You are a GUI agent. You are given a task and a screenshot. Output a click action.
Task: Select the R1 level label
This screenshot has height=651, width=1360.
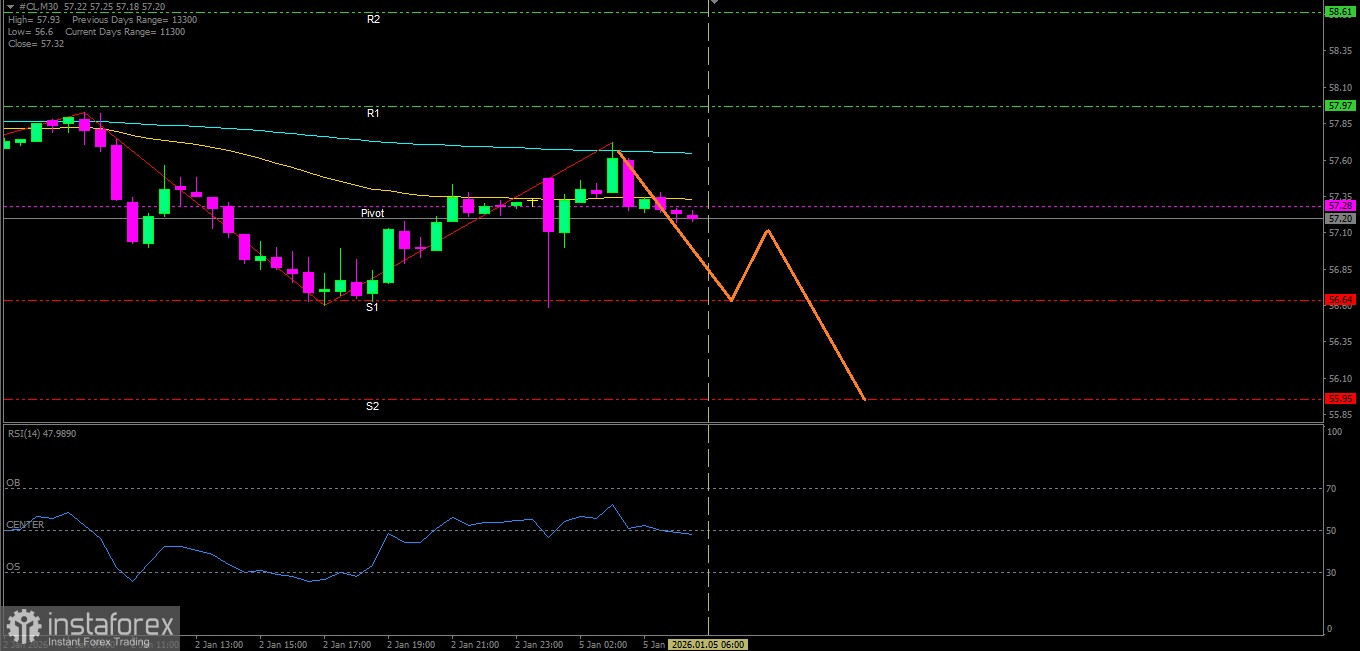tap(373, 114)
